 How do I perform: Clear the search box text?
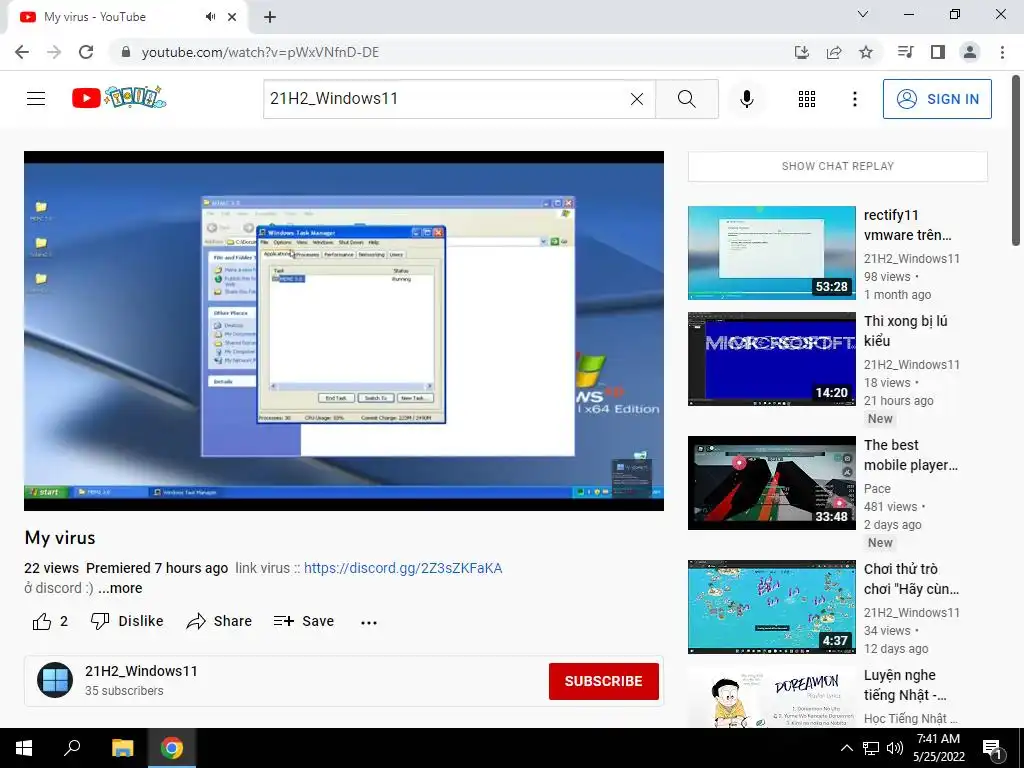pyautogui.click(x=637, y=99)
